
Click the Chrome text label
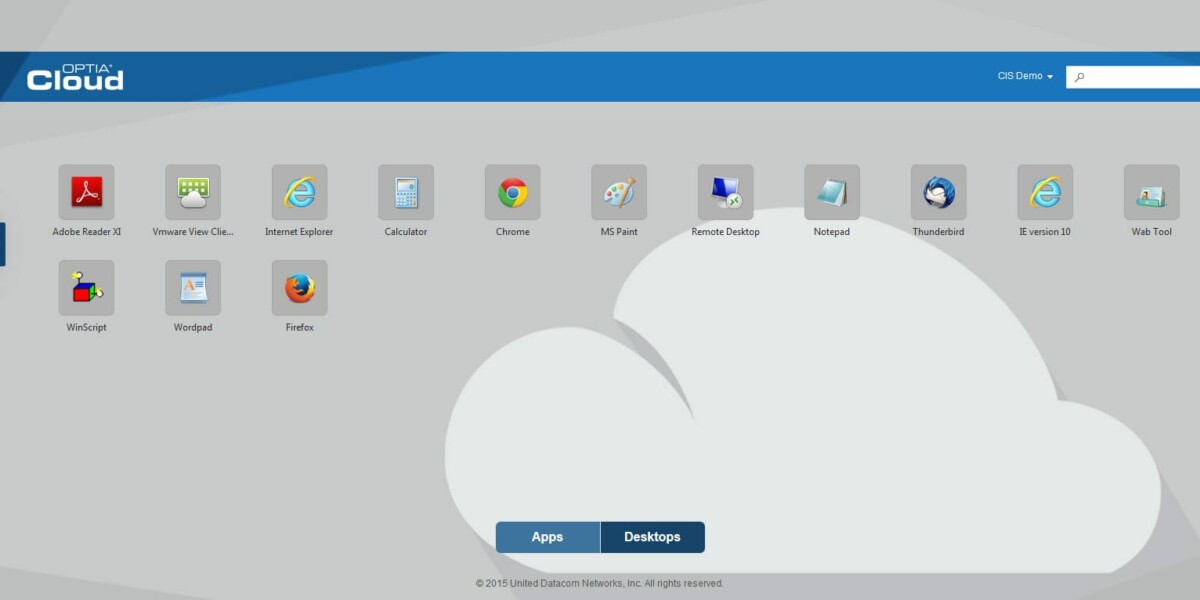(513, 232)
